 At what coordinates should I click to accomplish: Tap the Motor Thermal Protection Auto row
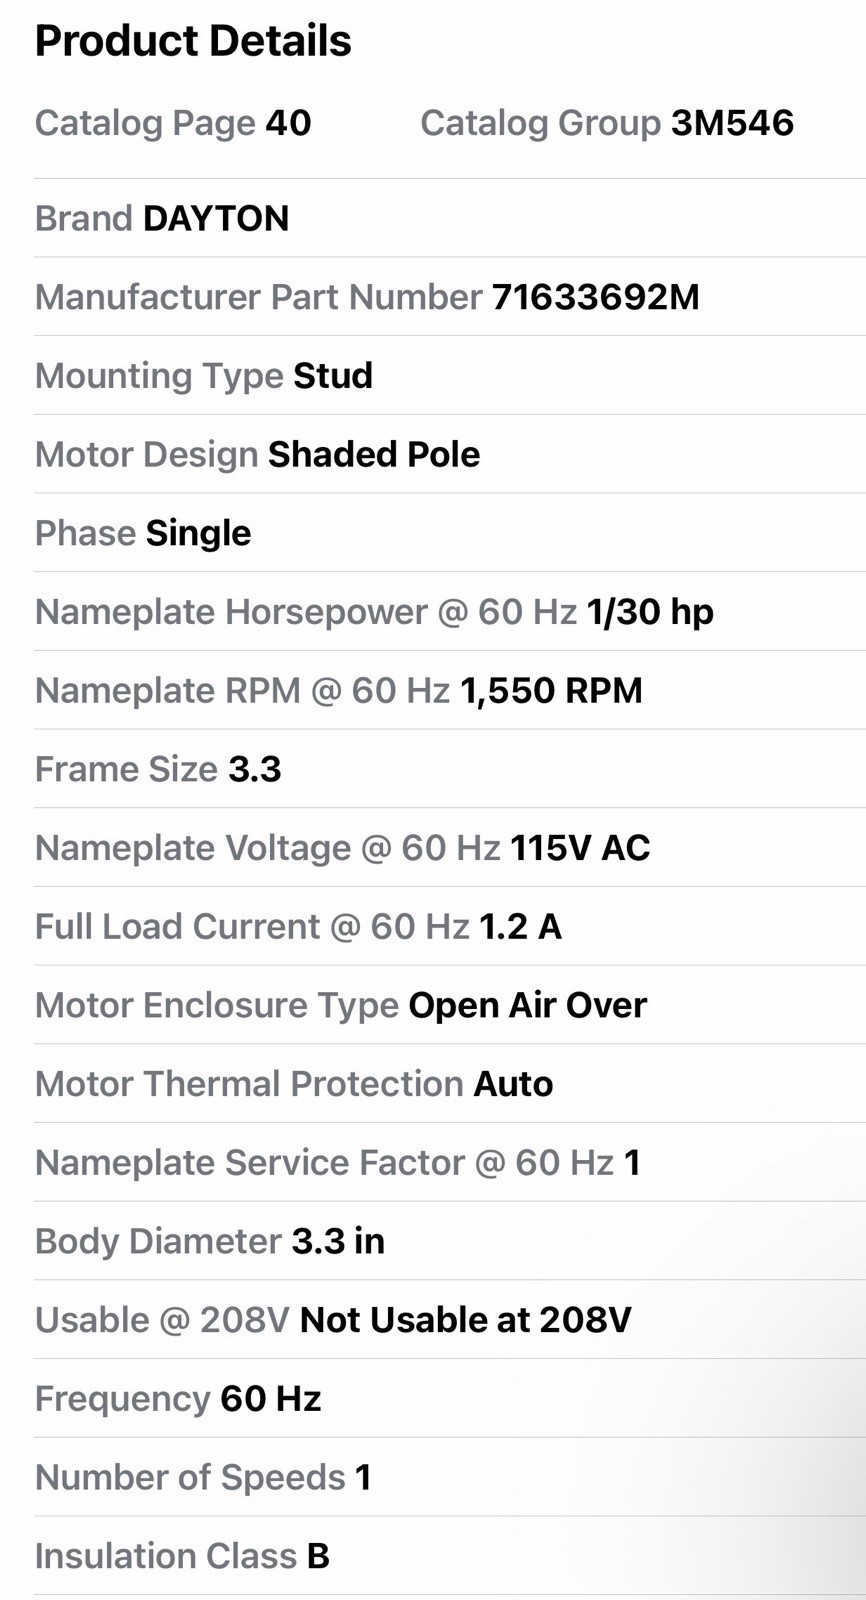pyautogui.click(x=450, y=1084)
